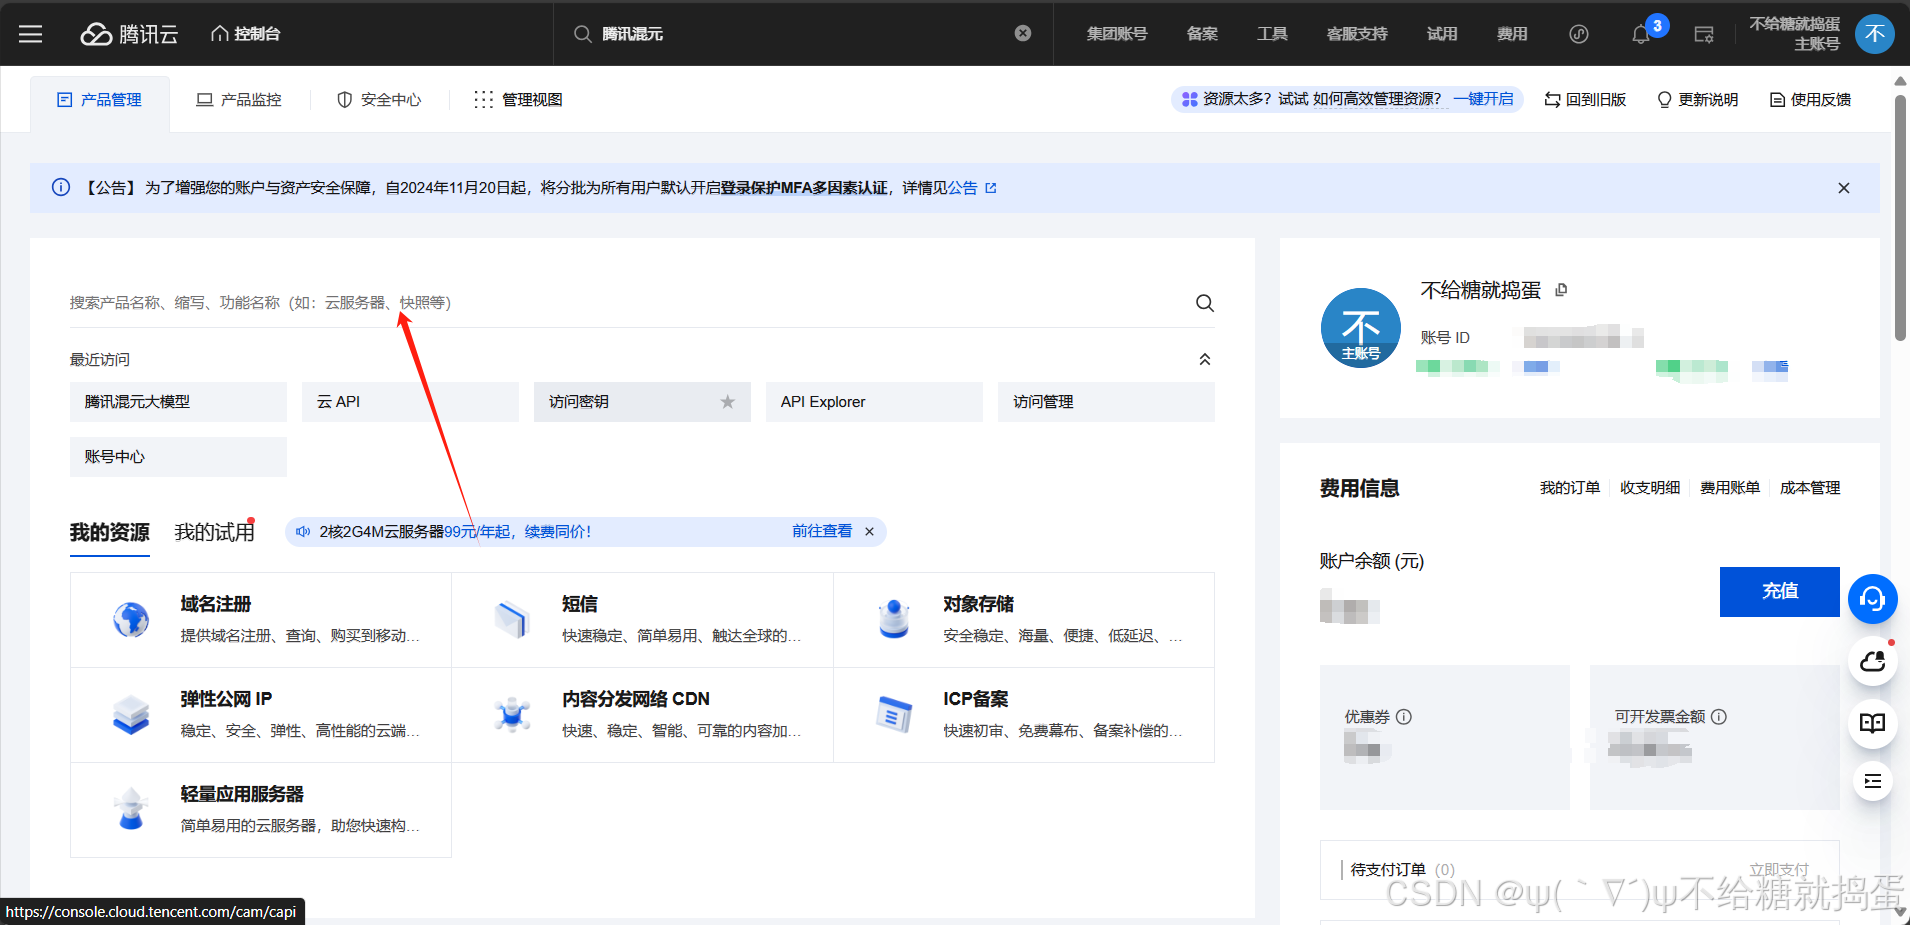Copy the account name 不给糖就捣蛋
The width and height of the screenshot is (1910, 925).
pyautogui.click(x=1561, y=290)
